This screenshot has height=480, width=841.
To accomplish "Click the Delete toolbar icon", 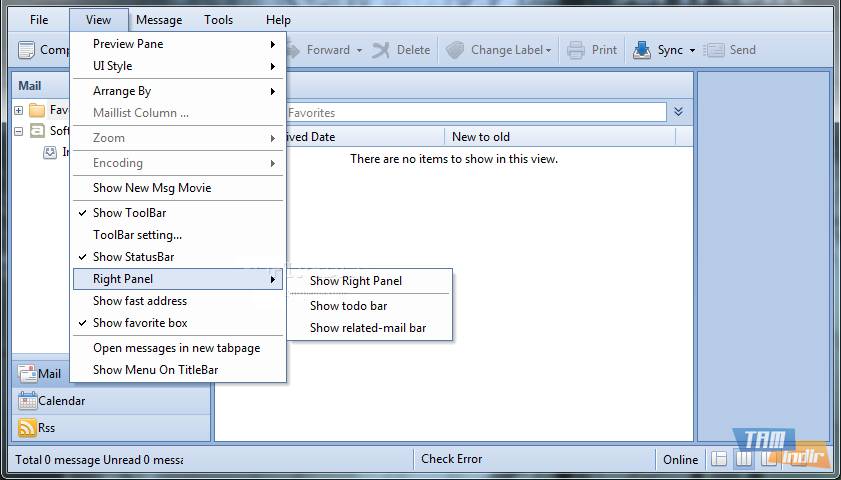I will (x=381, y=50).
